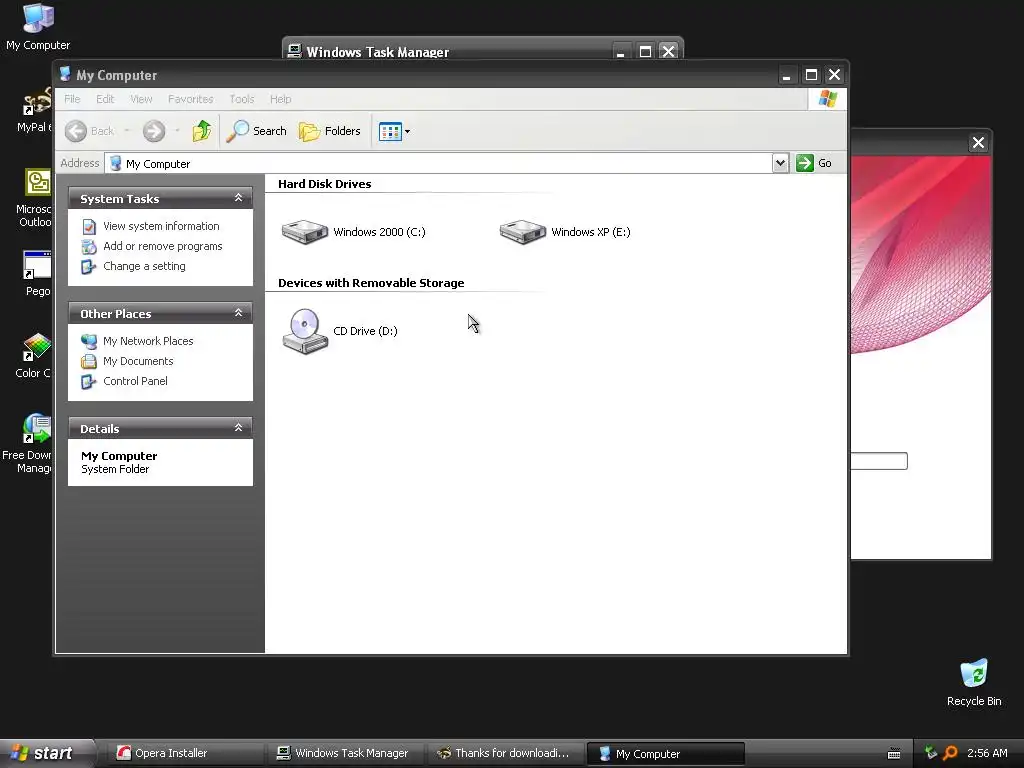This screenshot has height=768, width=1024.
Task: Click the My Computer title bar icon
Action: click(65, 74)
